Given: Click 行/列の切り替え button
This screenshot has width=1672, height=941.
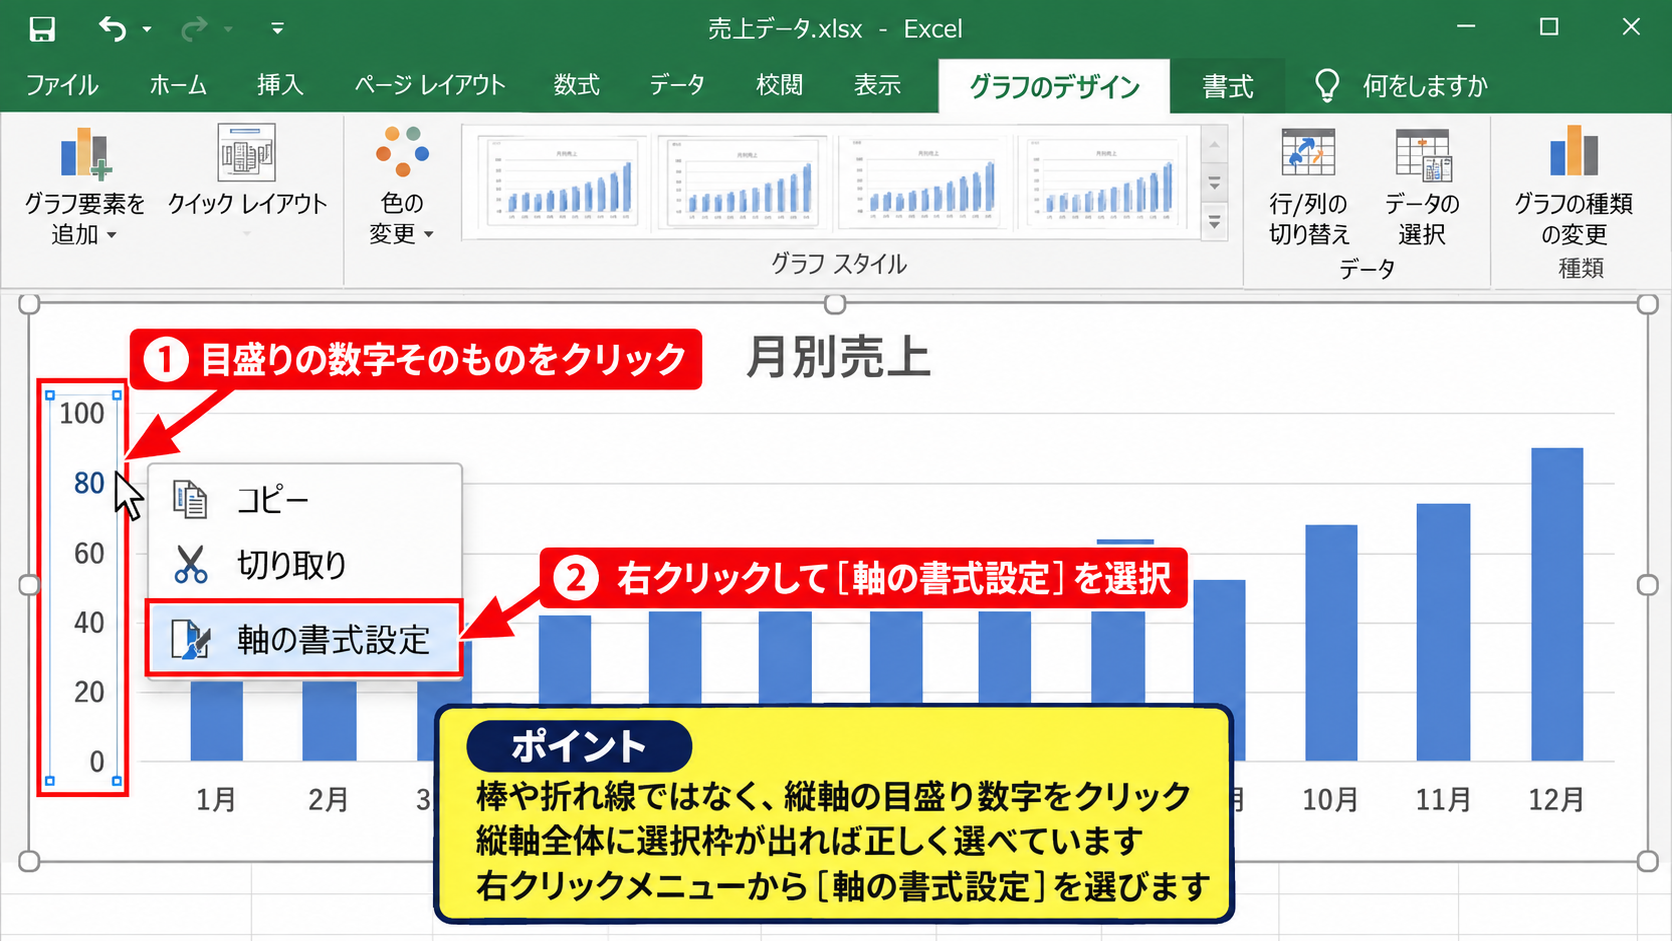Looking at the screenshot, I should [x=1309, y=188].
